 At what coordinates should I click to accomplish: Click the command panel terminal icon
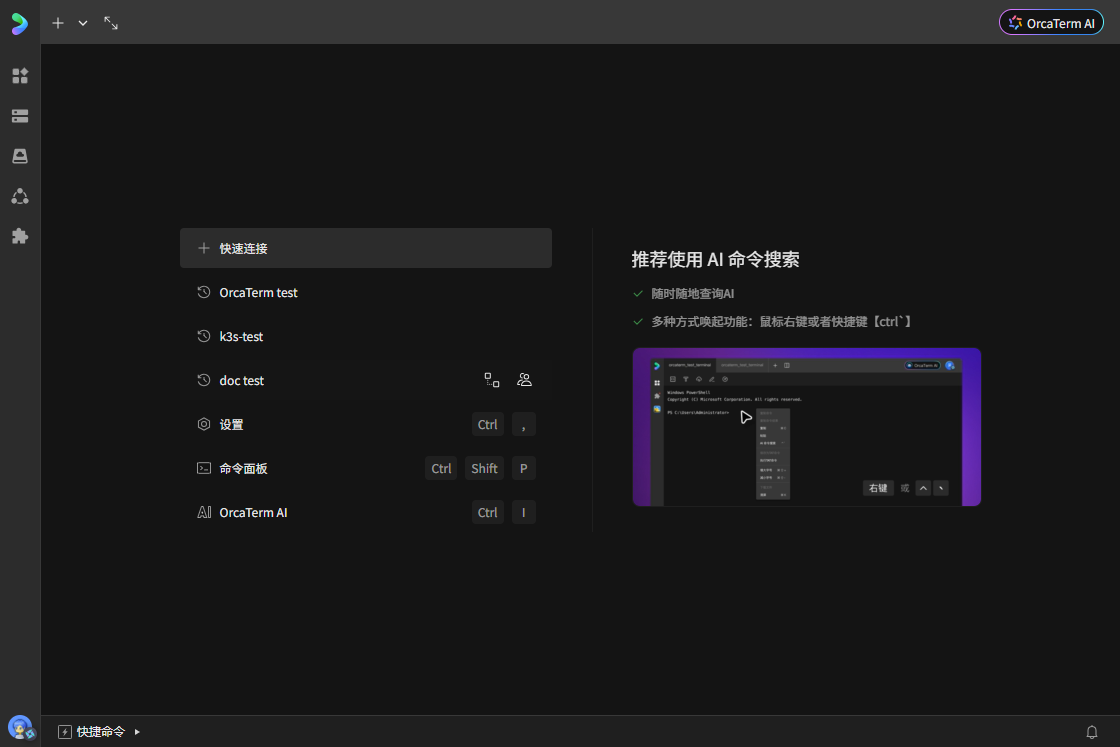(204, 468)
